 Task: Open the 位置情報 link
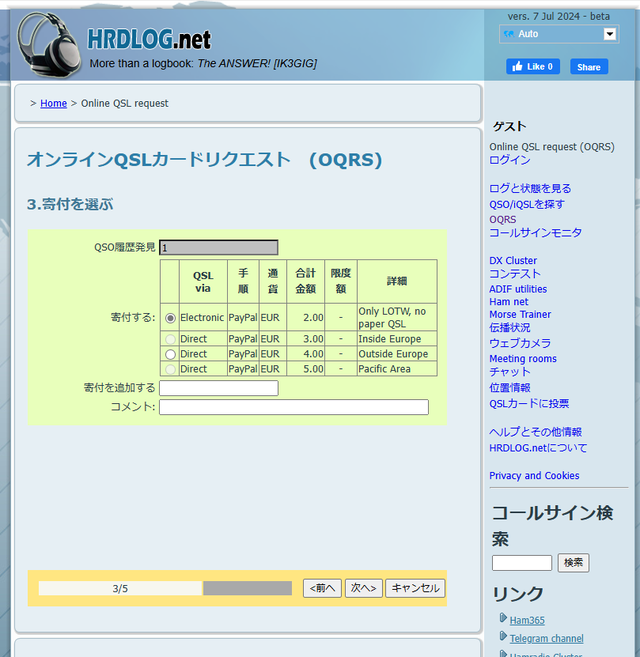click(509, 388)
